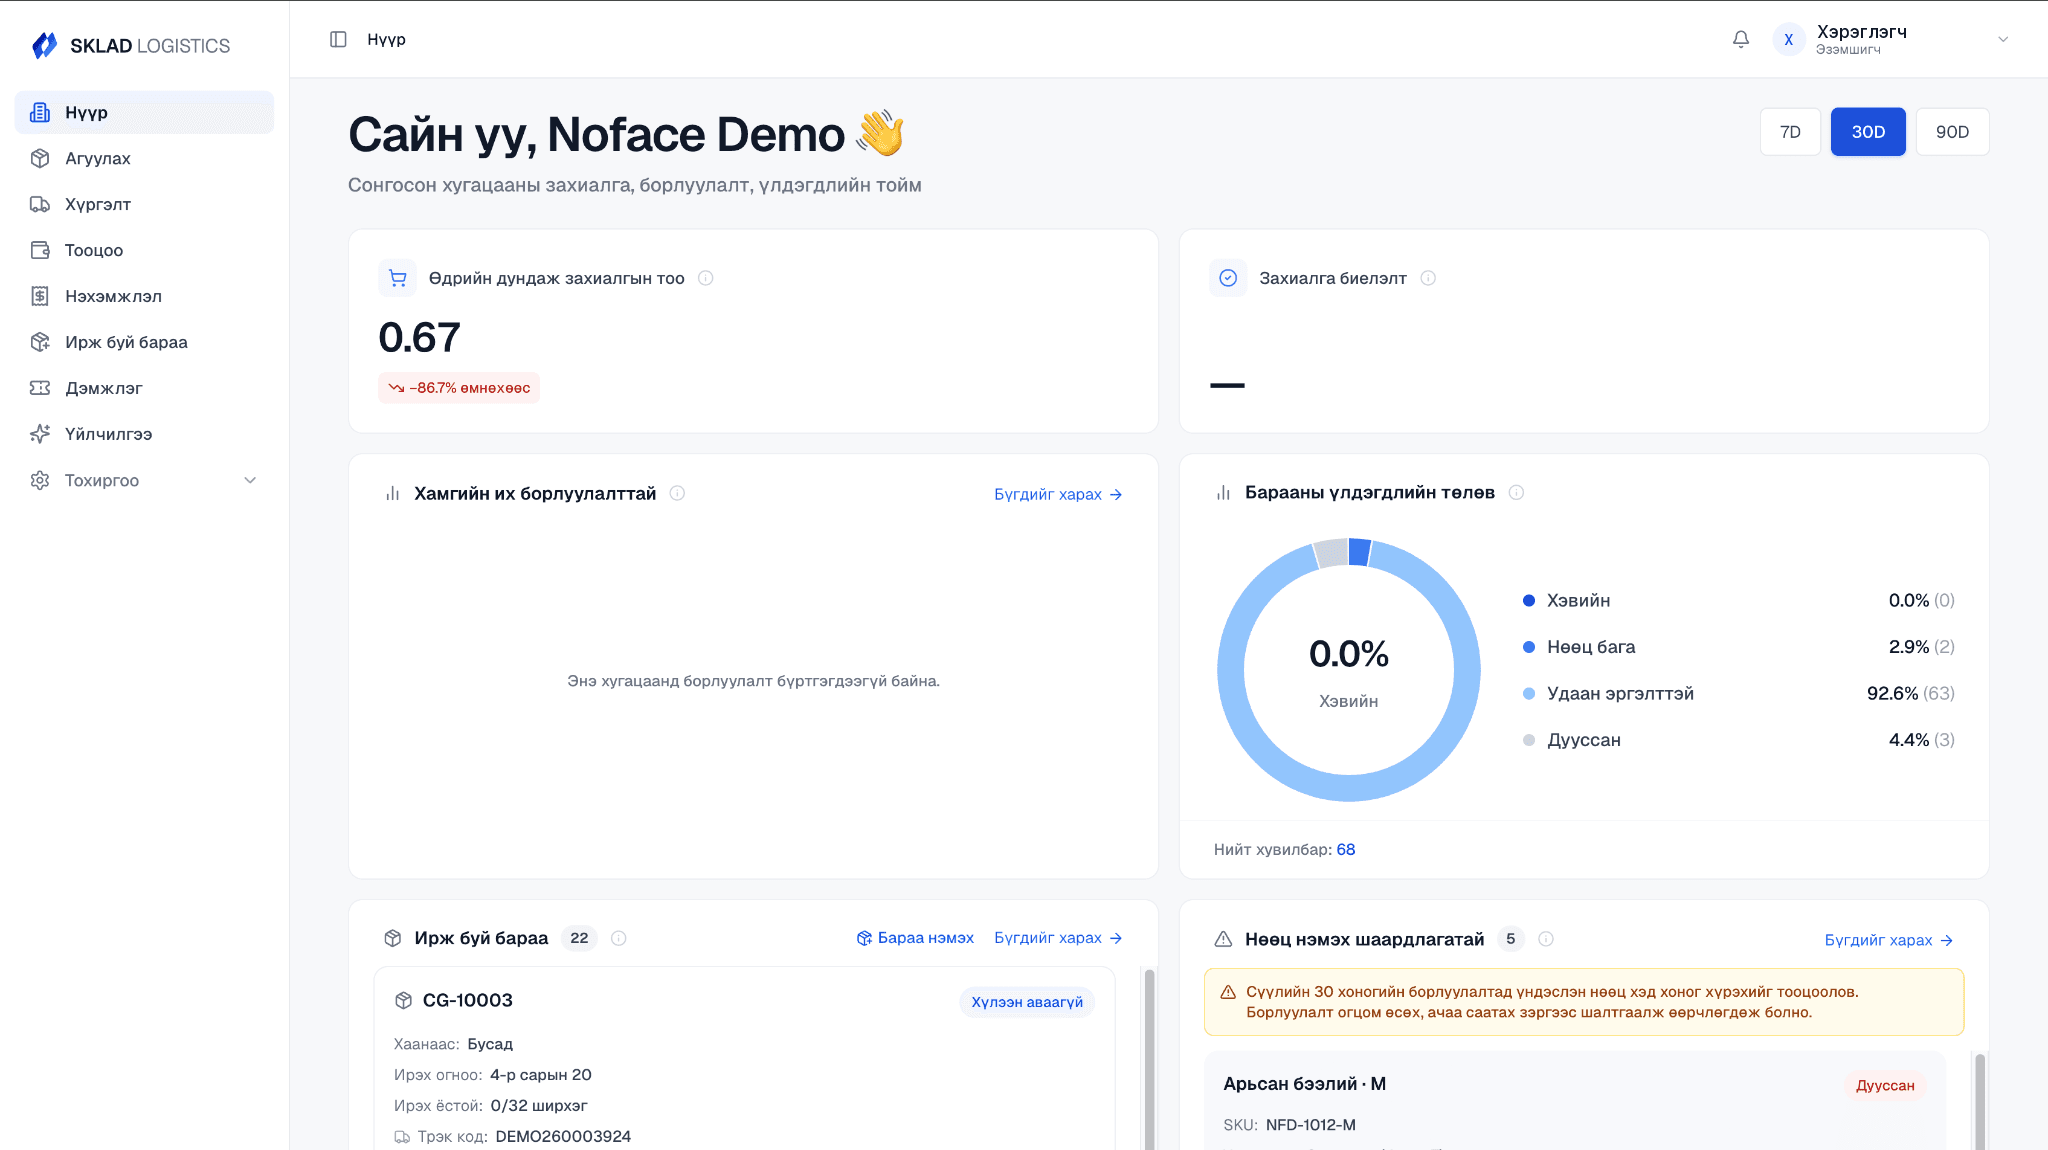Click the Удаан эргэлттэй legend dot
Viewport: 2048px width, 1150px height.
pos(1529,693)
